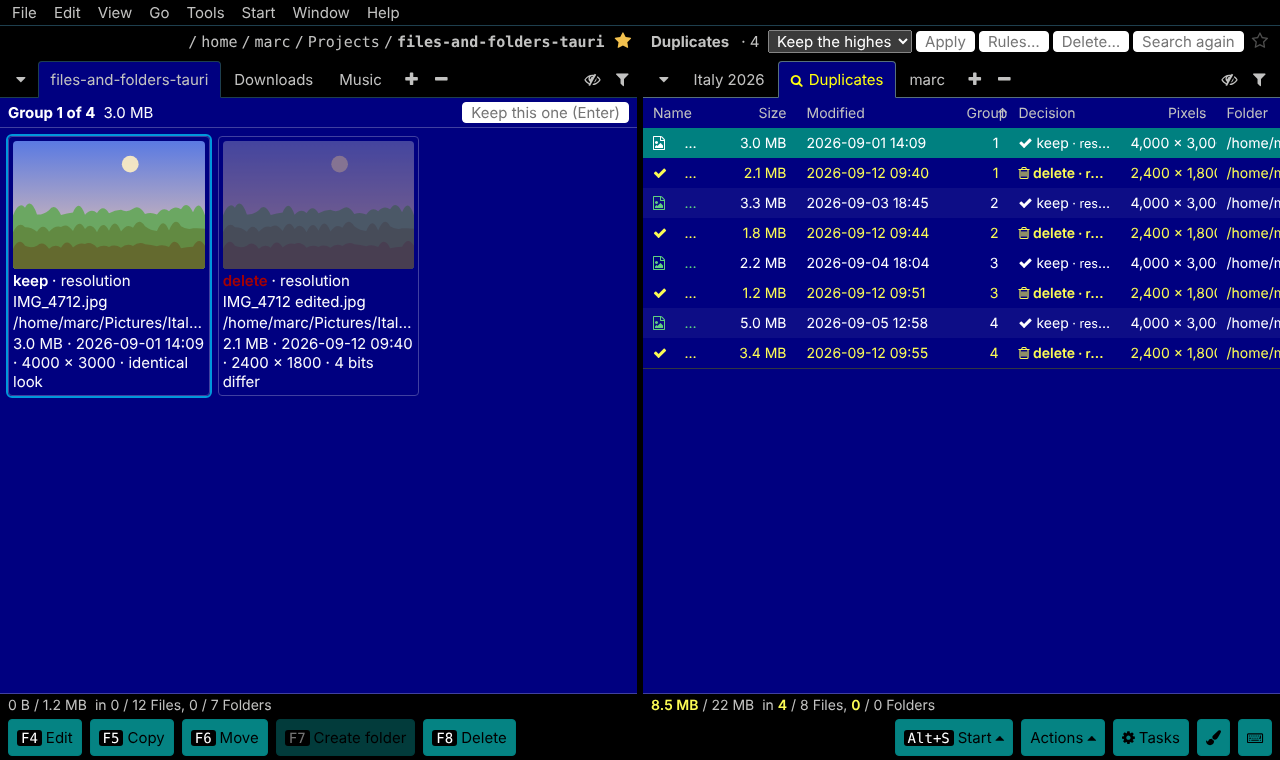Viewport: 1280px width, 760px height.
Task: Switch to the Downloads tab
Action: (273, 80)
